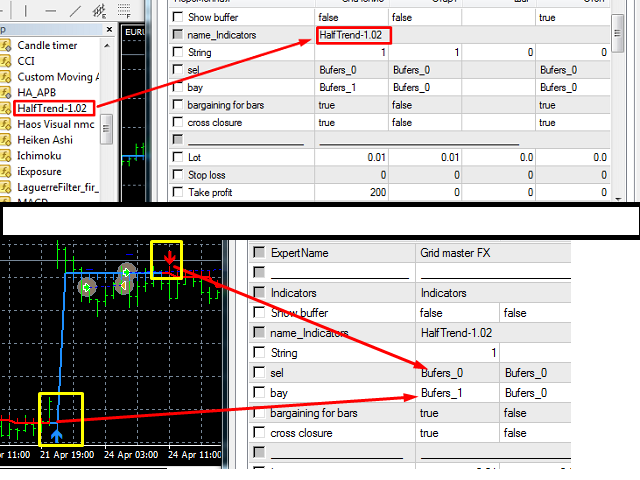
Task: Click the HA_APB indicator icon
Action: coord(5,92)
